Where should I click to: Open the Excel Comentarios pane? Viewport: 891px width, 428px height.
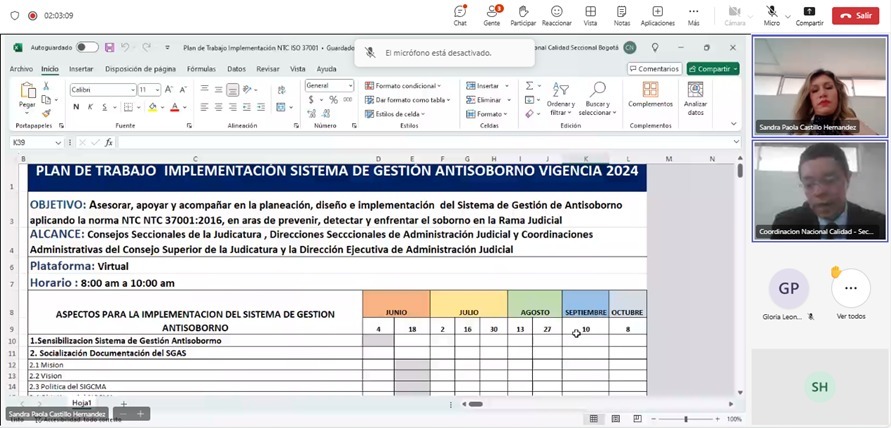coord(655,69)
